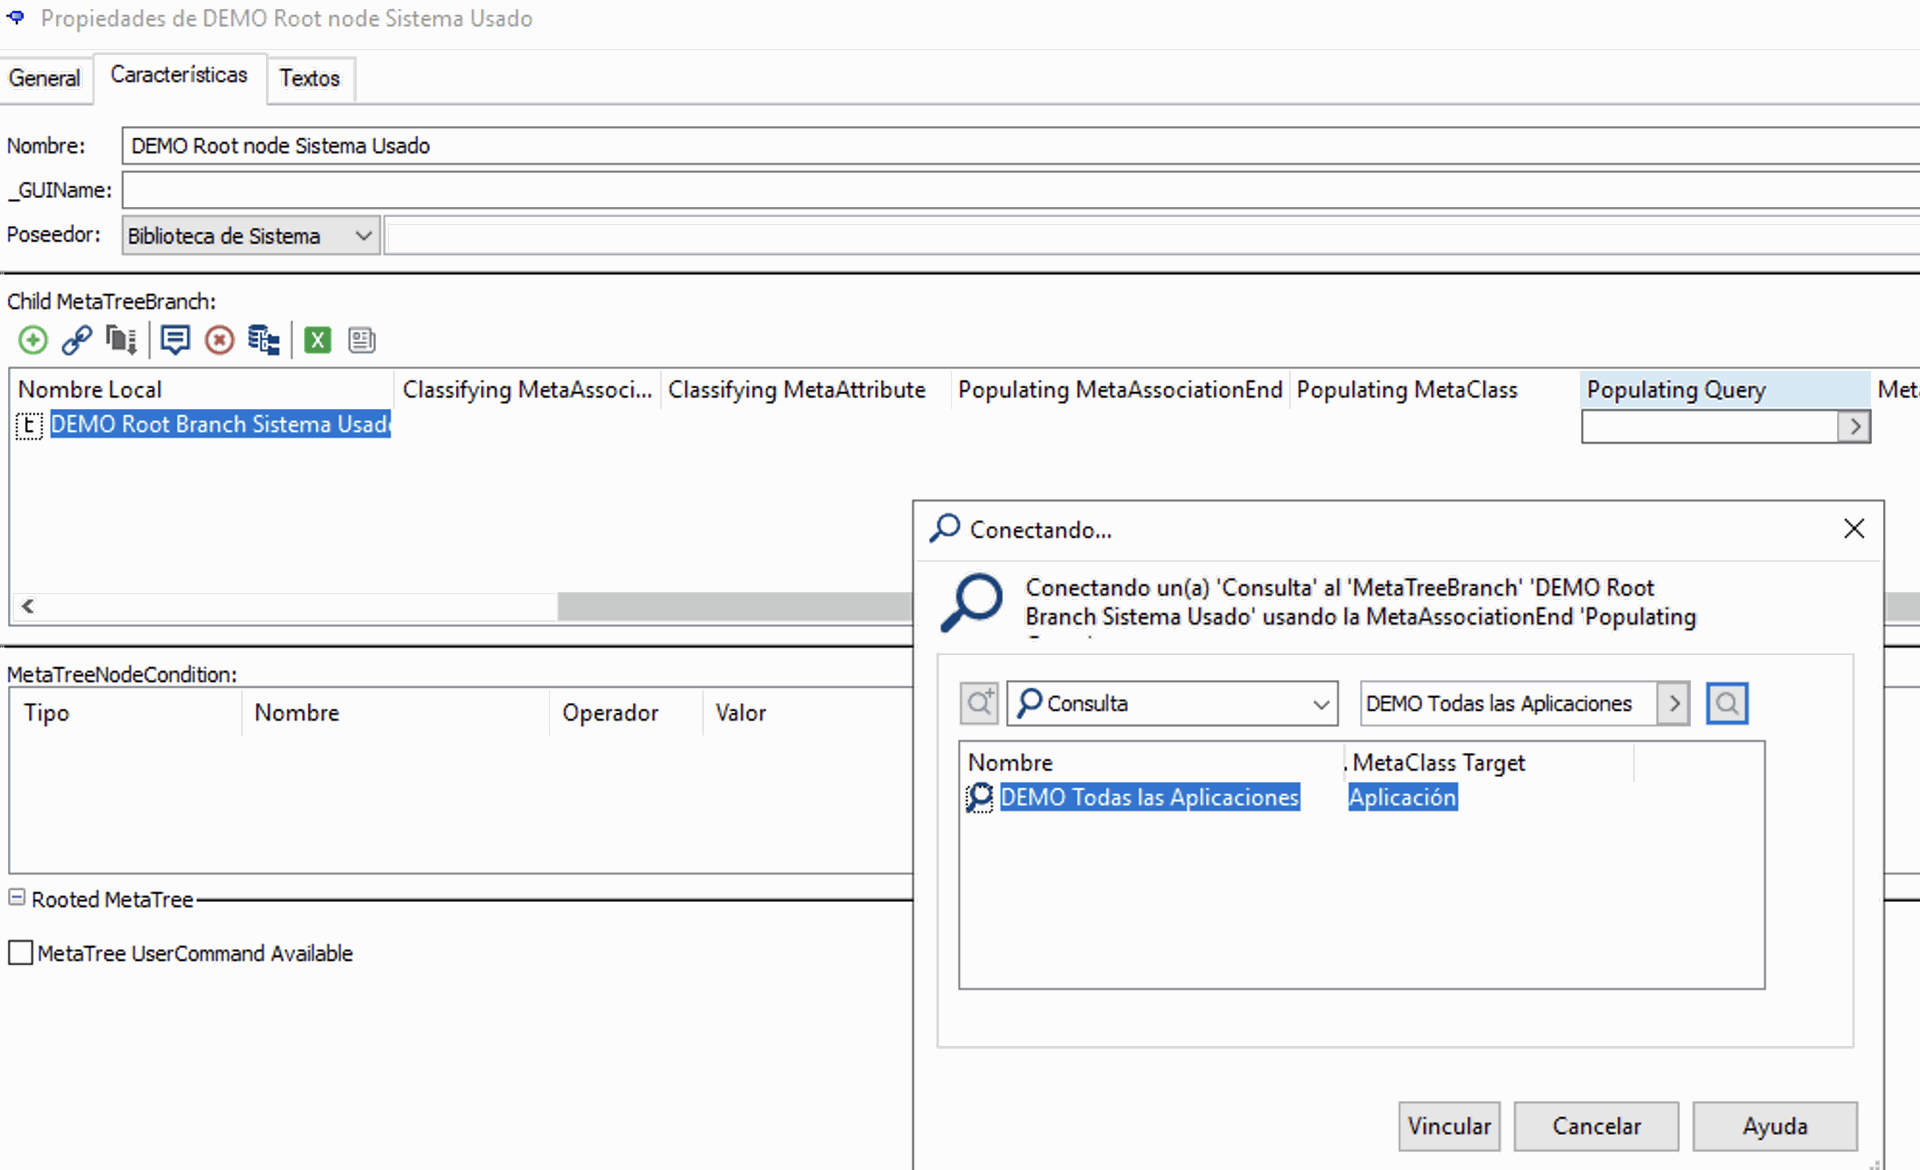
Task: Click the Vincular button
Action: (1449, 1126)
